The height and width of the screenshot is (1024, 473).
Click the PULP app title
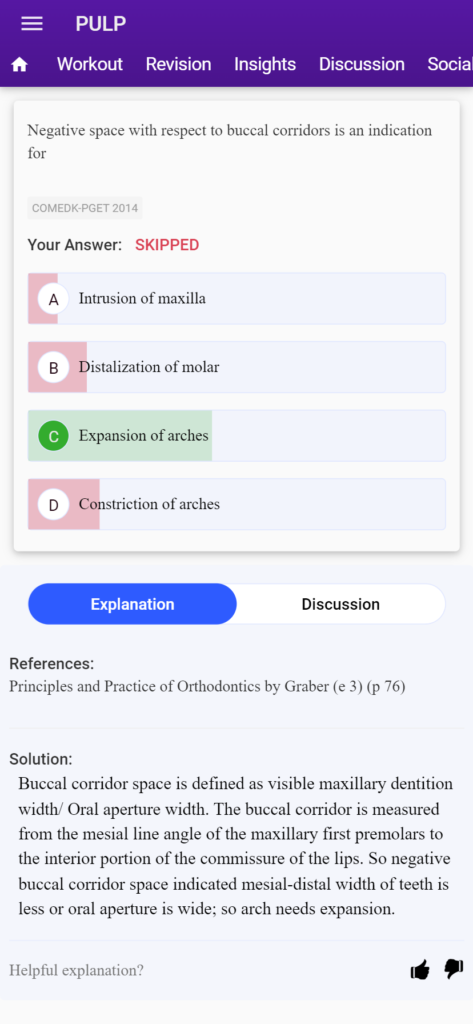click(101, 24)
